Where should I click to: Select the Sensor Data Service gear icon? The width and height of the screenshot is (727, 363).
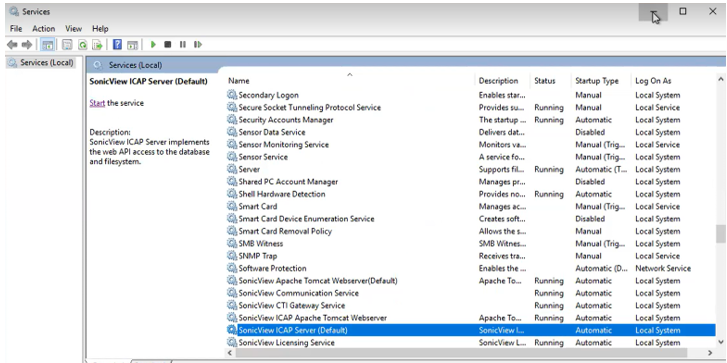[x=231, y=132]
